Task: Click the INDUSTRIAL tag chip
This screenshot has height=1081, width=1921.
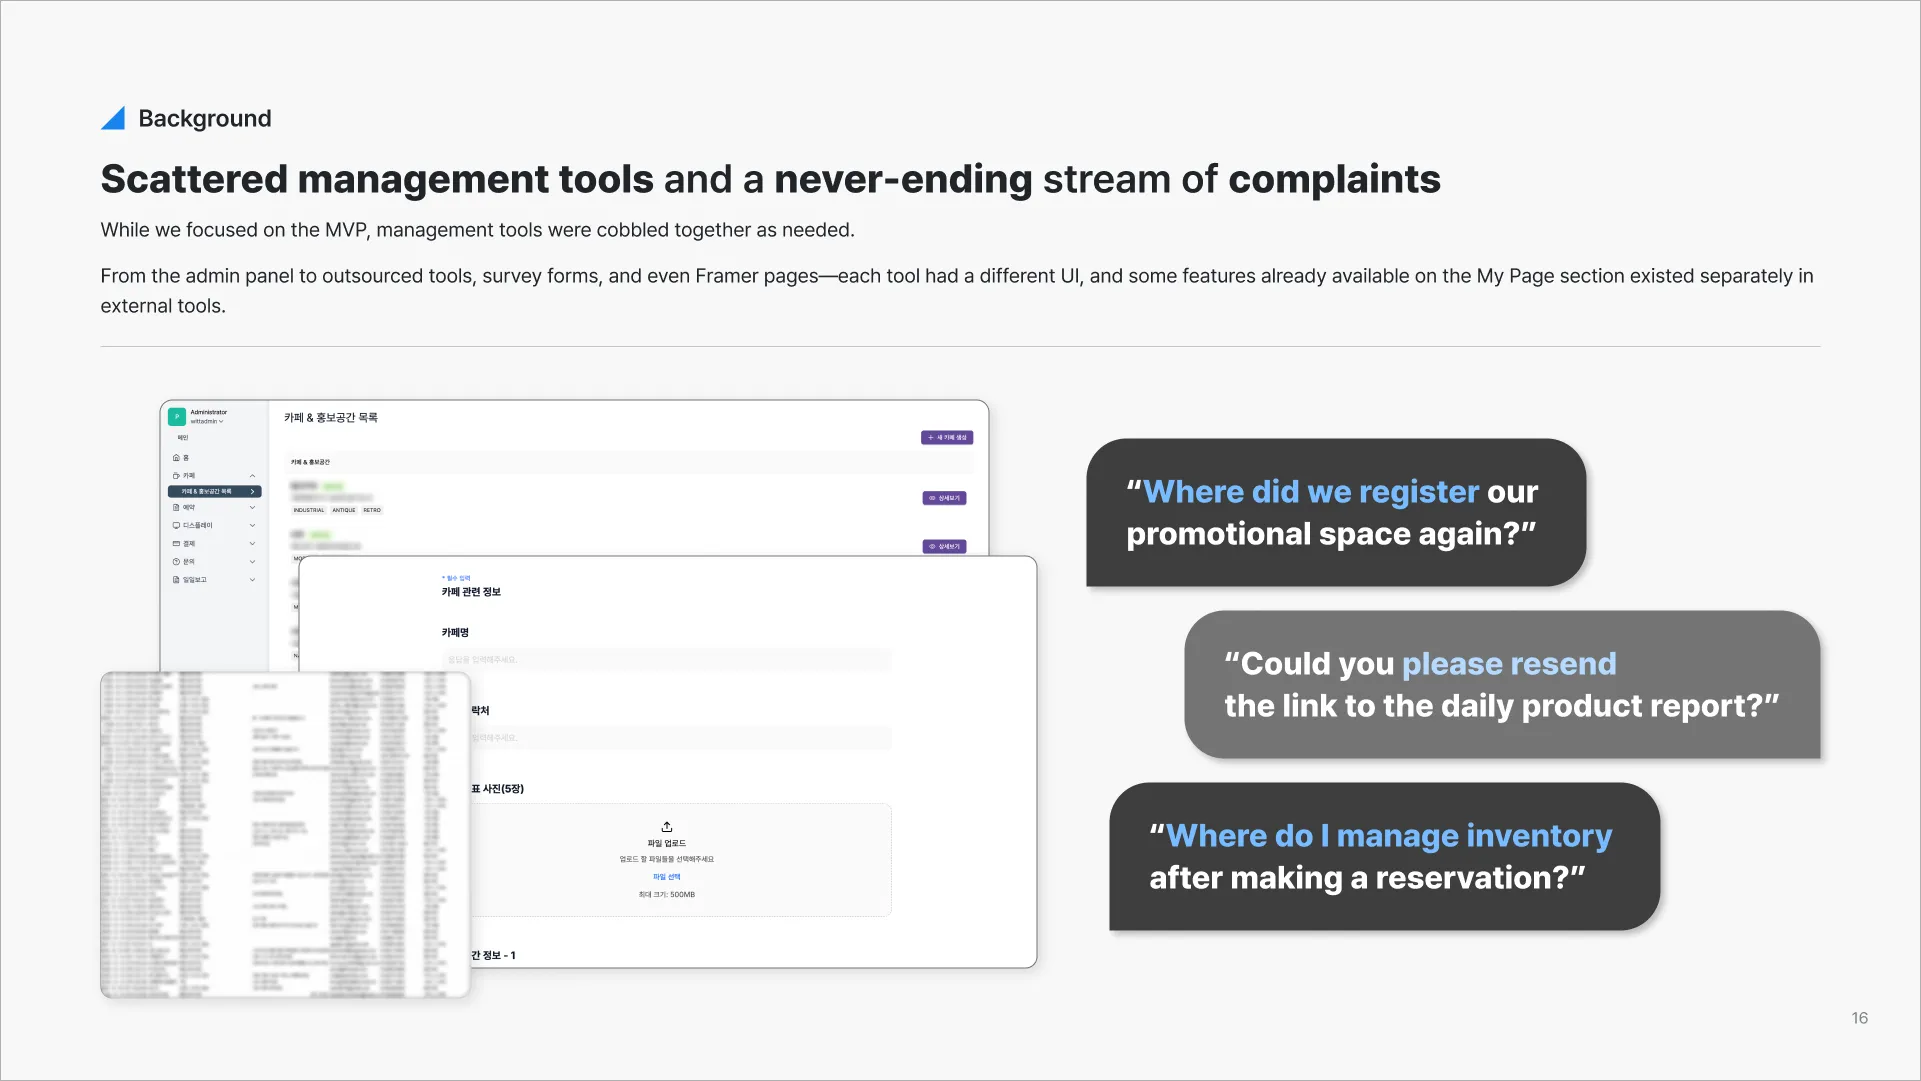Action: point(309,510)
